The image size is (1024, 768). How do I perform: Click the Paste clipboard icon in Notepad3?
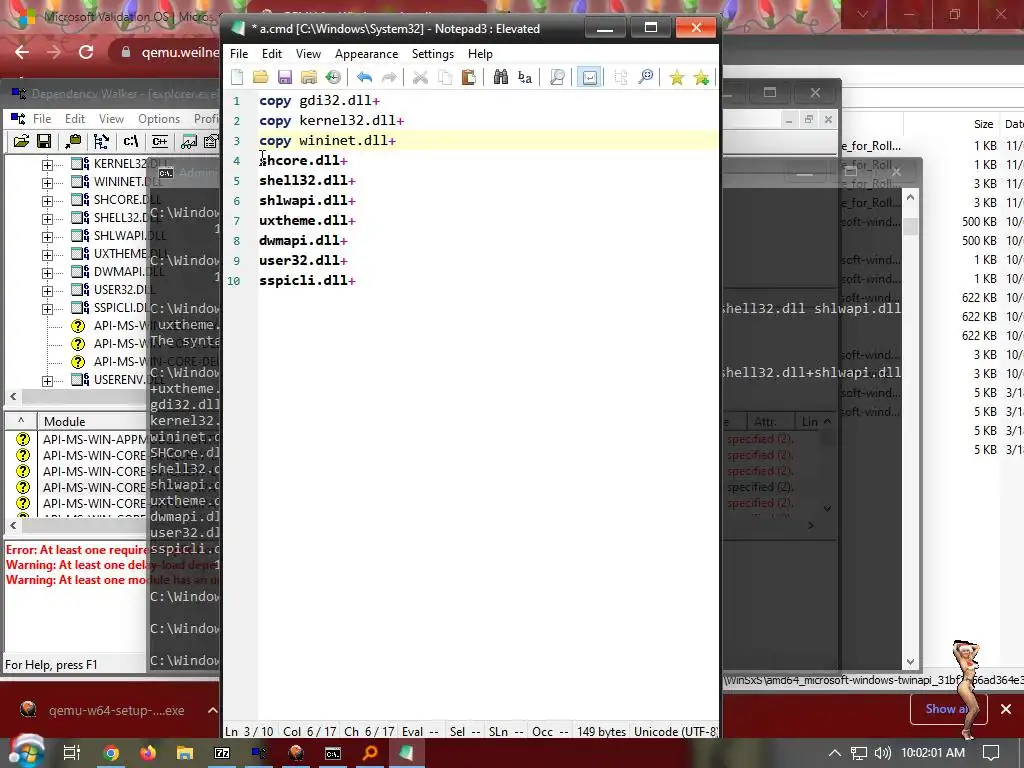coord(468,78)
